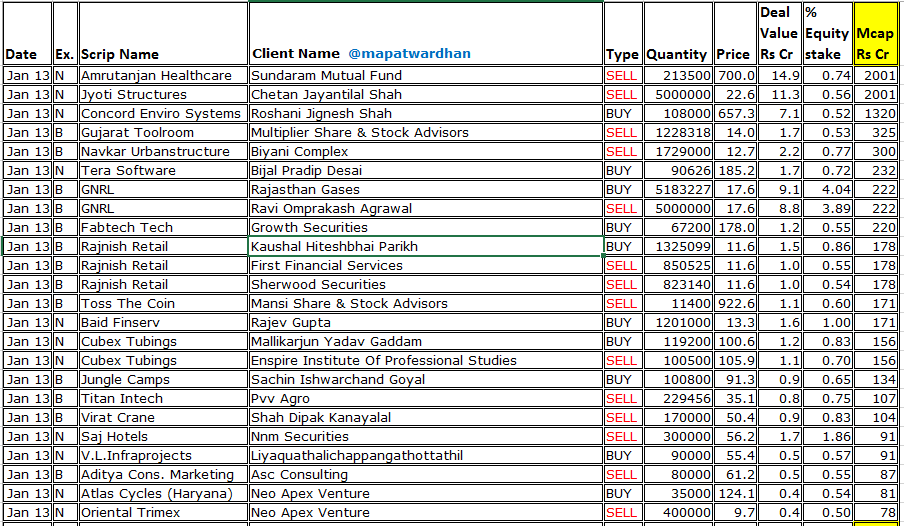Click the Shah Dipak Kanayalal cell
Viewport: 904px width, 526px height.
pyautogui.click(x=425, y=418)
